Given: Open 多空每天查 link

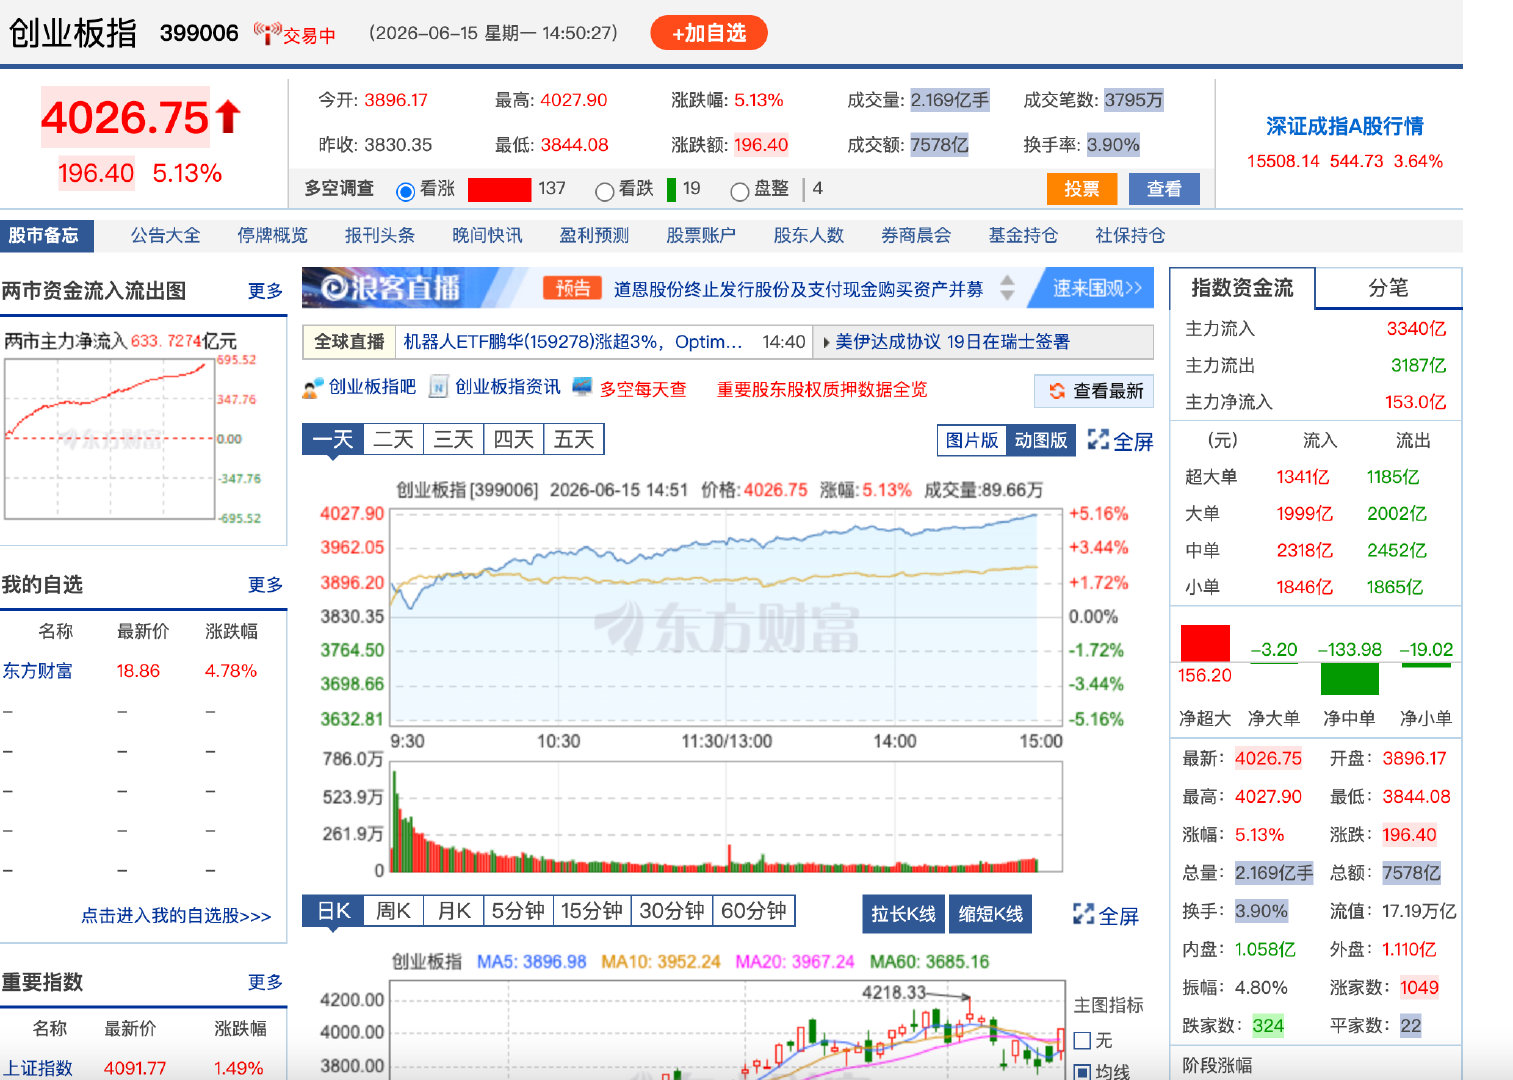Looking at the screenshot, I should [x=643, y=390].
